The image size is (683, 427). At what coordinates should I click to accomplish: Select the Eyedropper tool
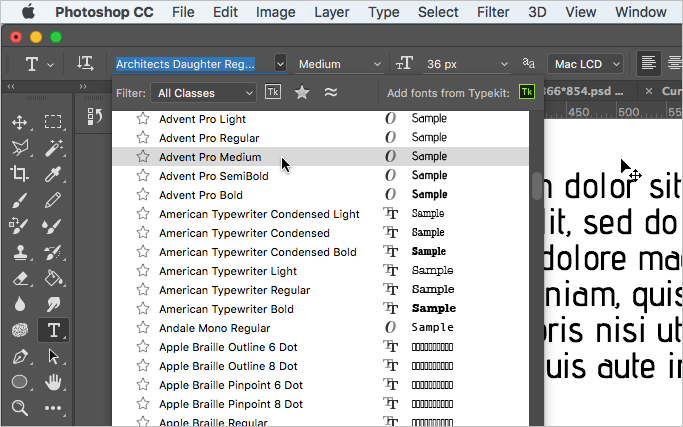tap(53, 174)
